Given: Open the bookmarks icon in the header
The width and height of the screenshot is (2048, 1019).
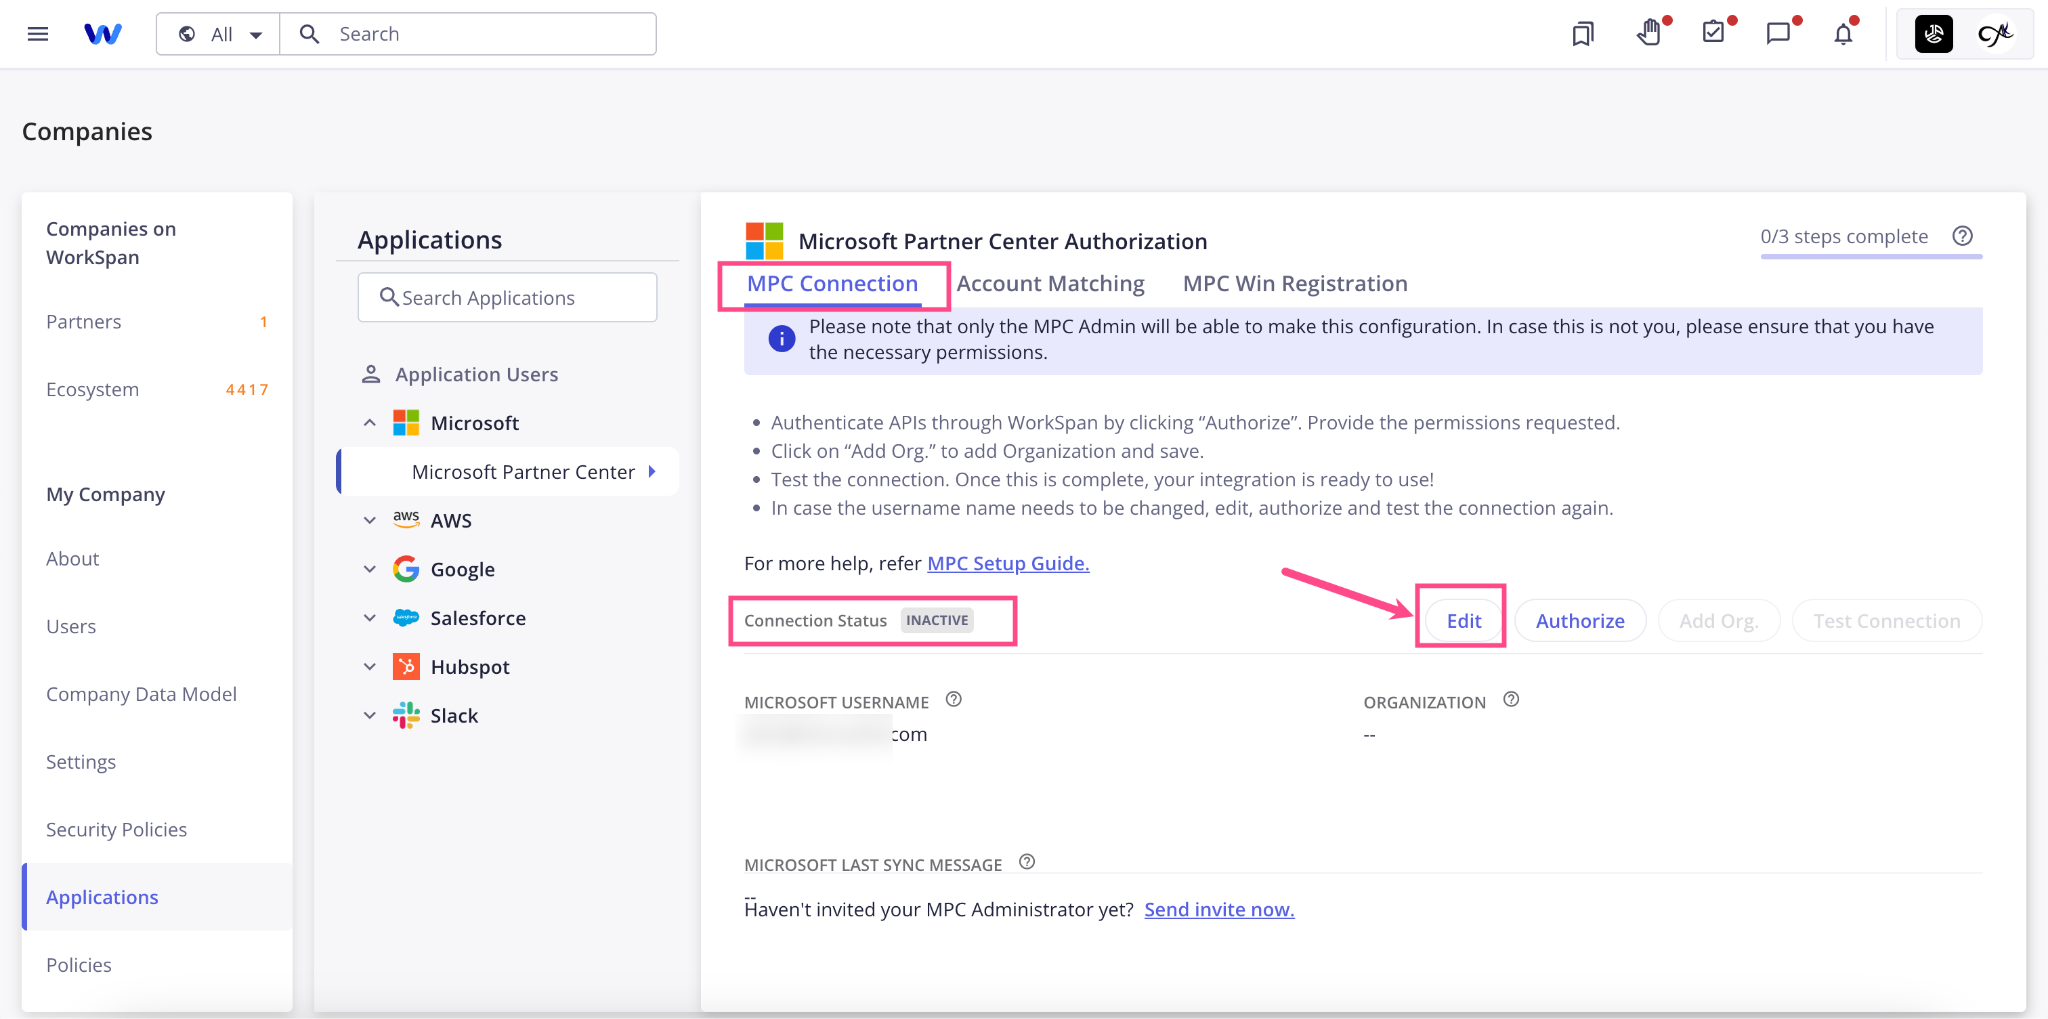Looking at the screenshot, I should [1582, 34].
